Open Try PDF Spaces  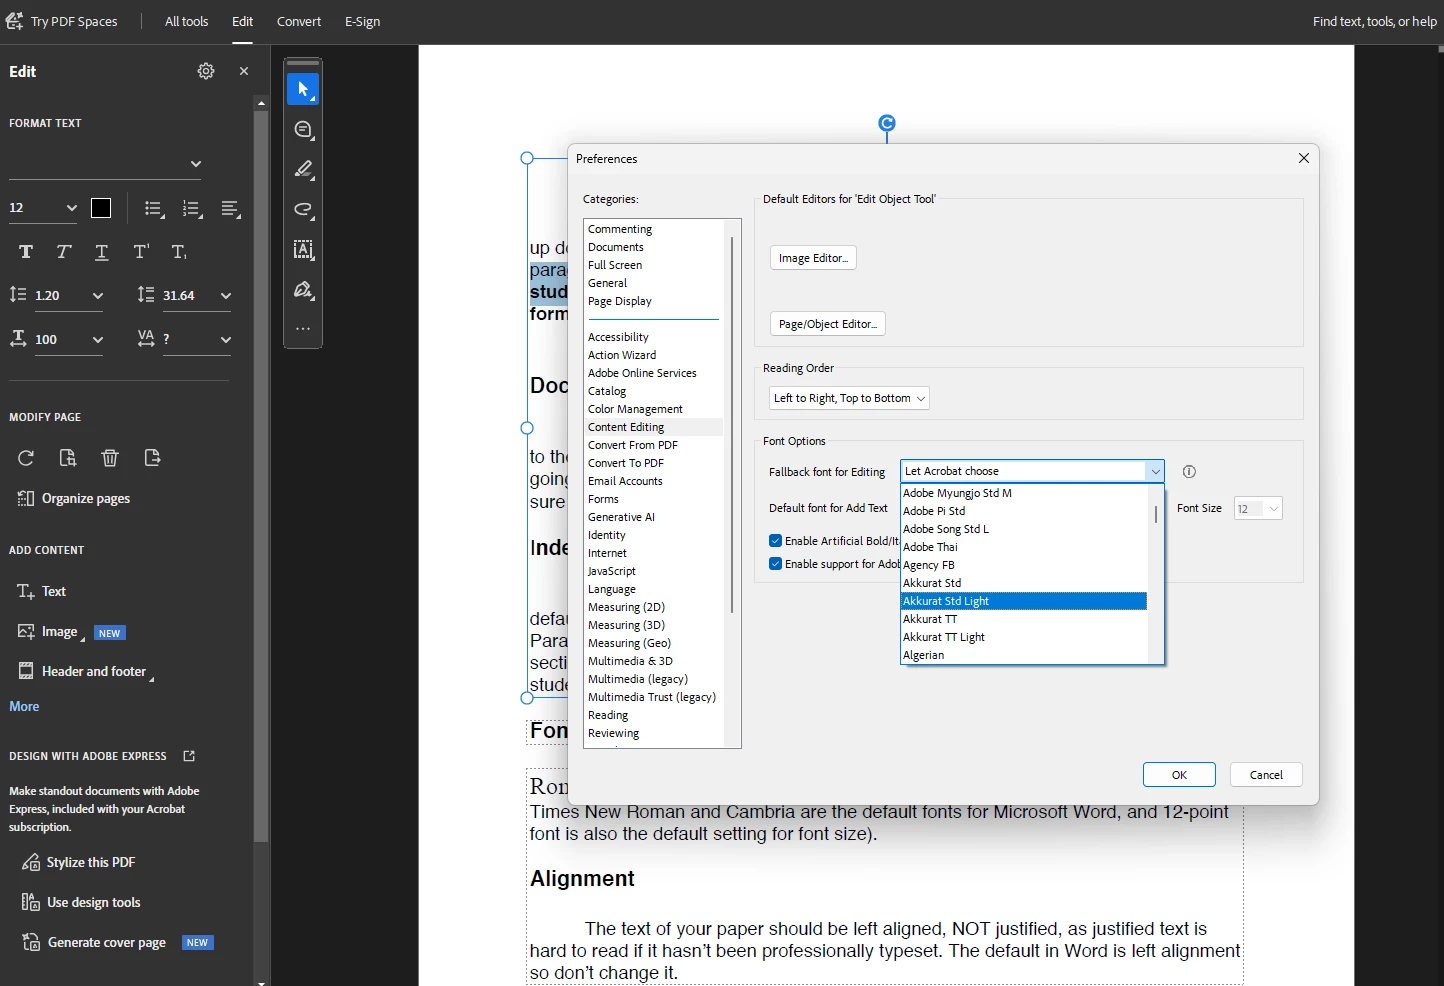point(62,21)
